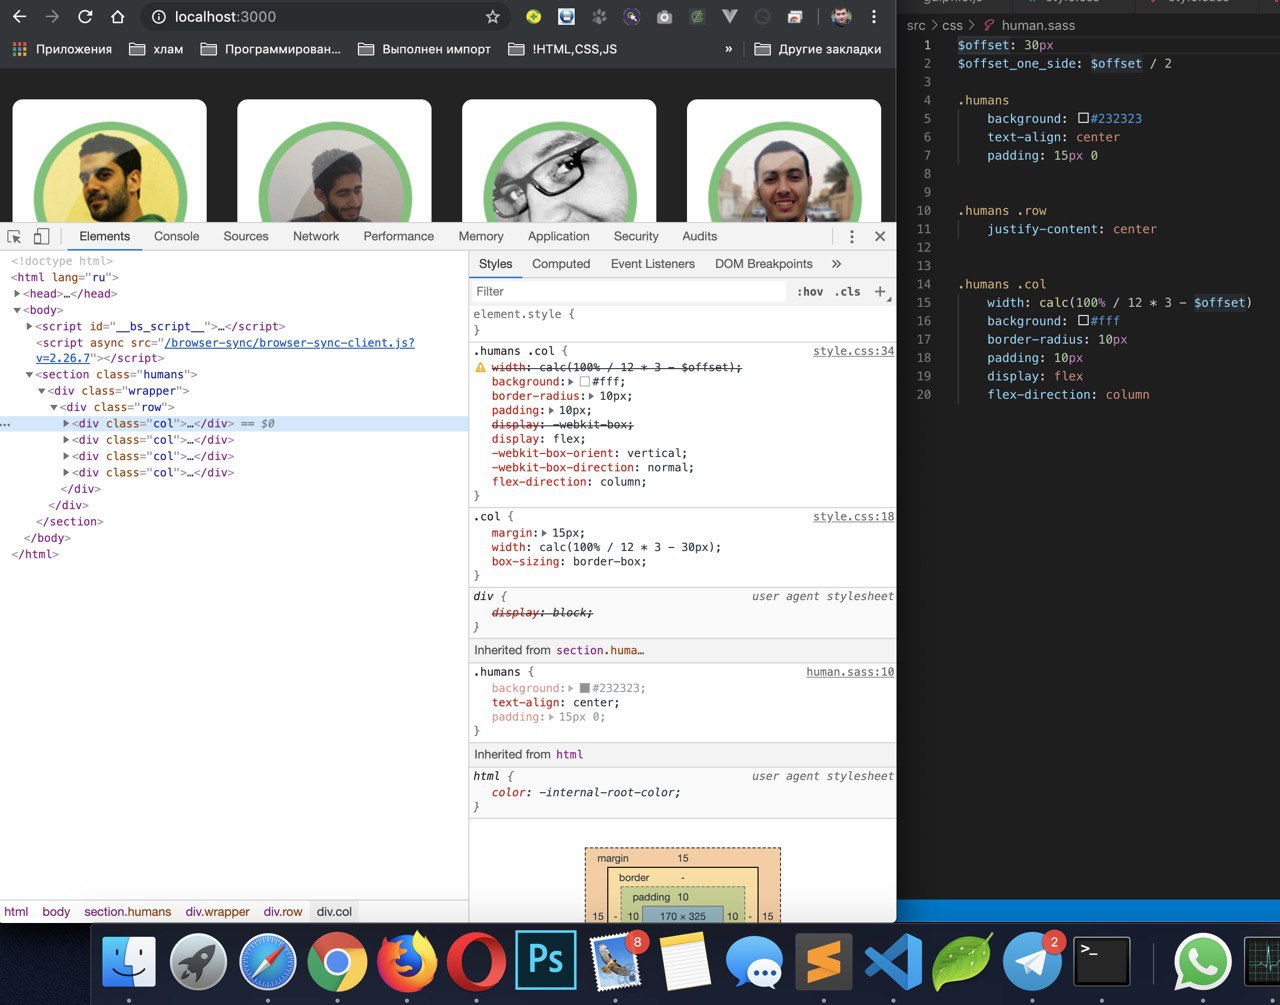Viewport: 1280px width, 1005px height.
Task: Open the Network tab
Action: pos(316,237)
